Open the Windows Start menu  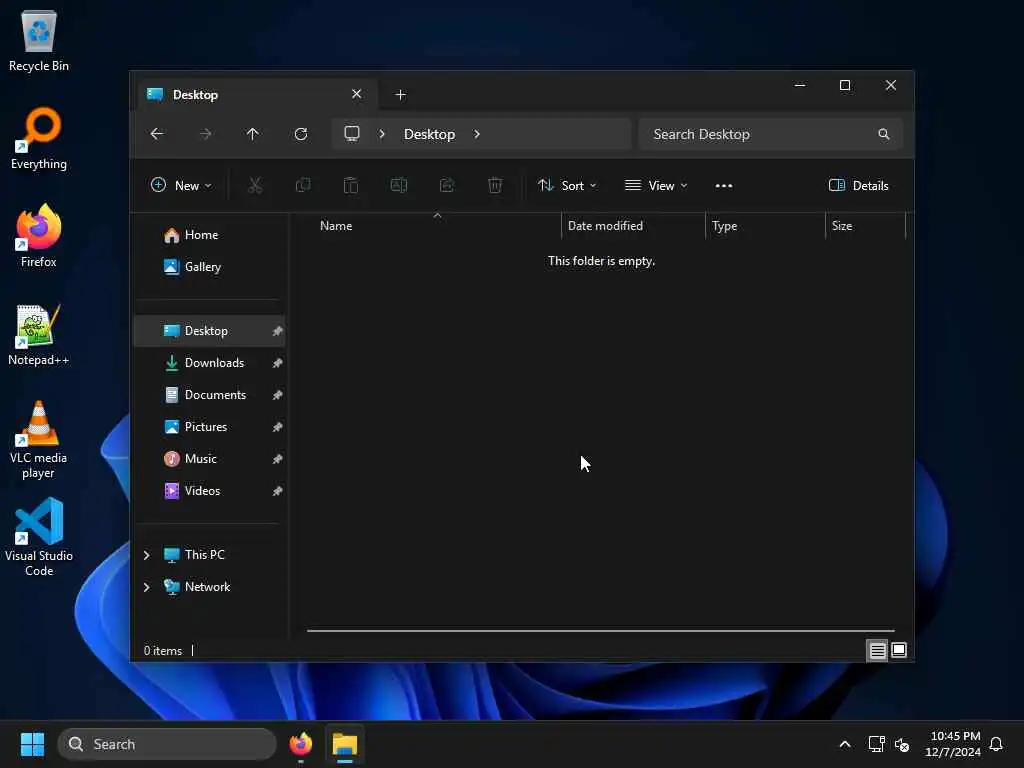coord(32,744)
